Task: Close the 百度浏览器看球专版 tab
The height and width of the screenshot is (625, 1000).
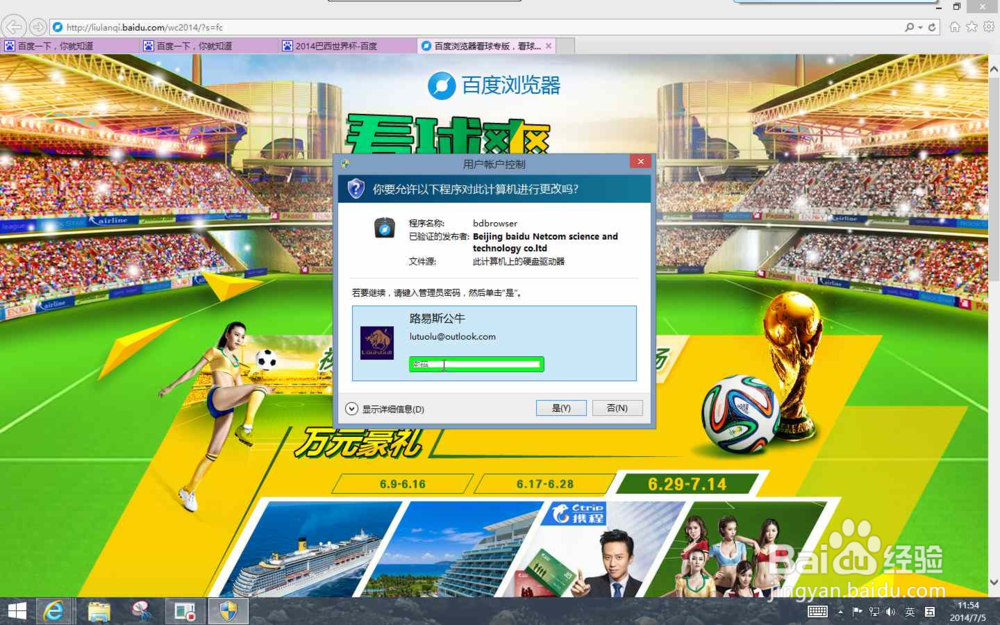Action: click(x=548, y=46)
